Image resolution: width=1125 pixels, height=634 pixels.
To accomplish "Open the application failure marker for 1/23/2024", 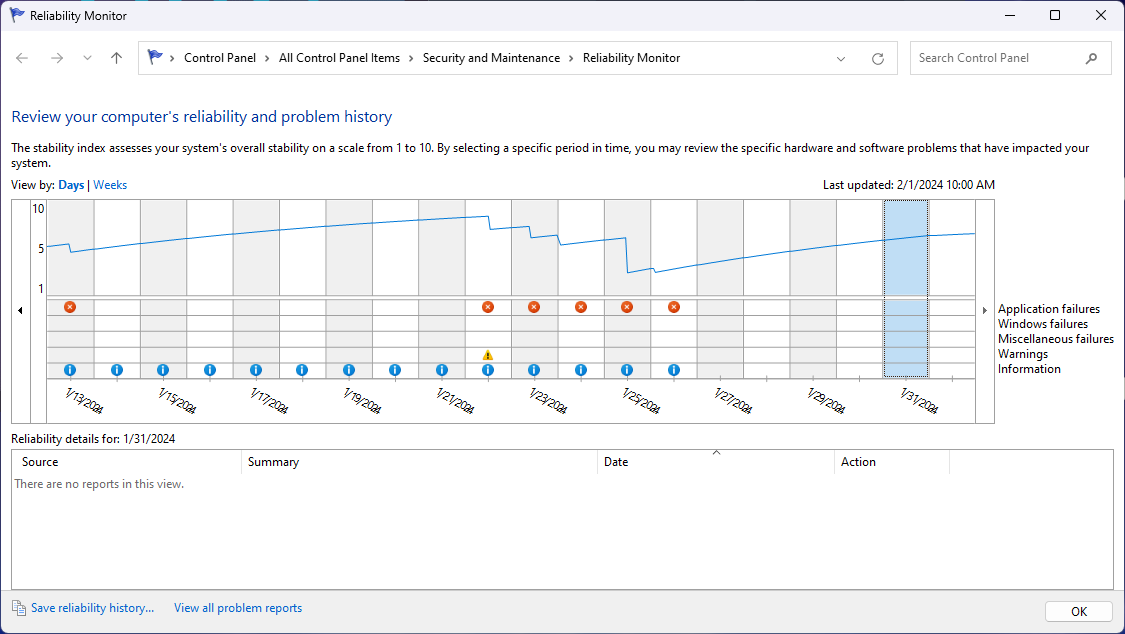I will [534, 307].
